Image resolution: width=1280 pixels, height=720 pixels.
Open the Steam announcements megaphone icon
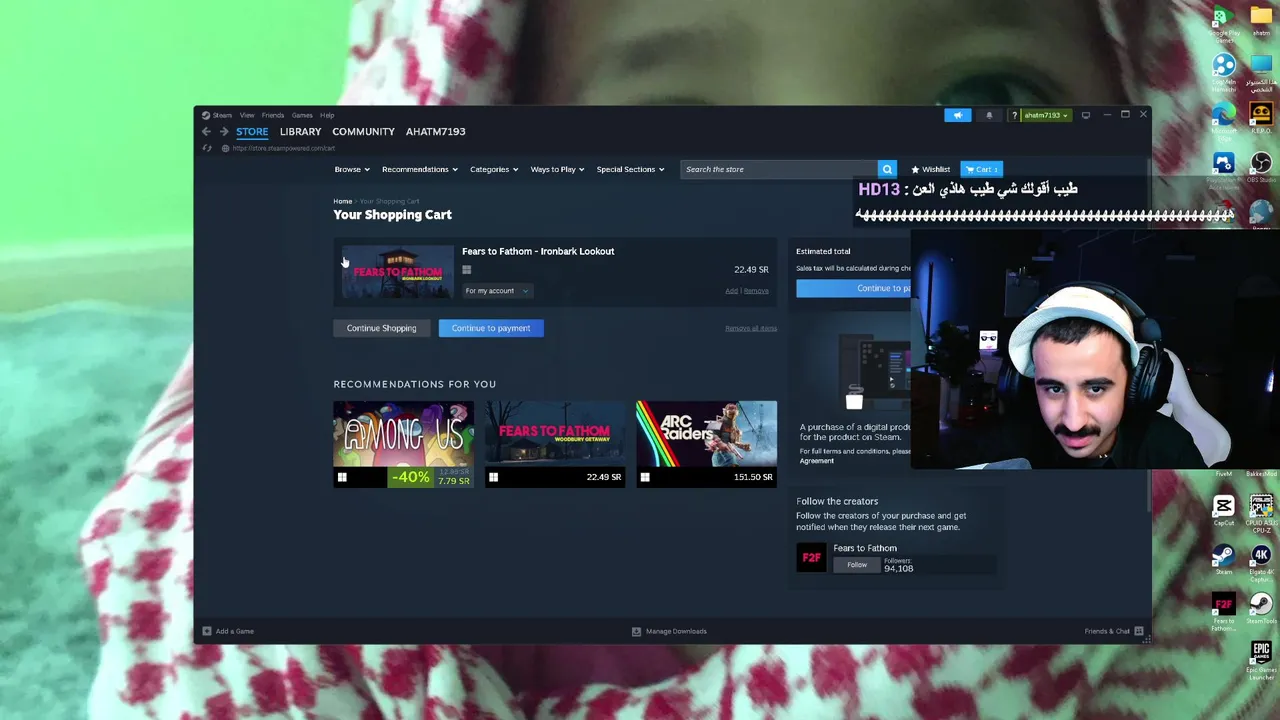tap(957, 115)
